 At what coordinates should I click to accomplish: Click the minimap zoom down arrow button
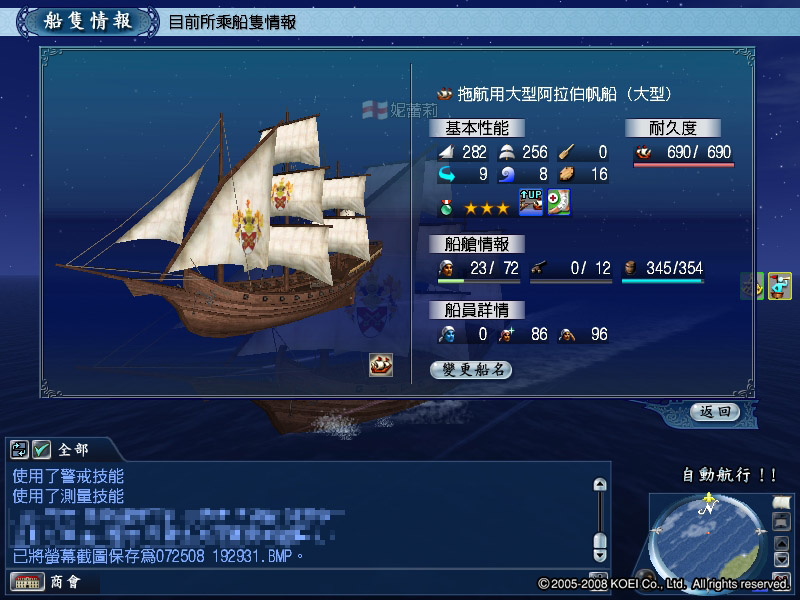(781, 560)
